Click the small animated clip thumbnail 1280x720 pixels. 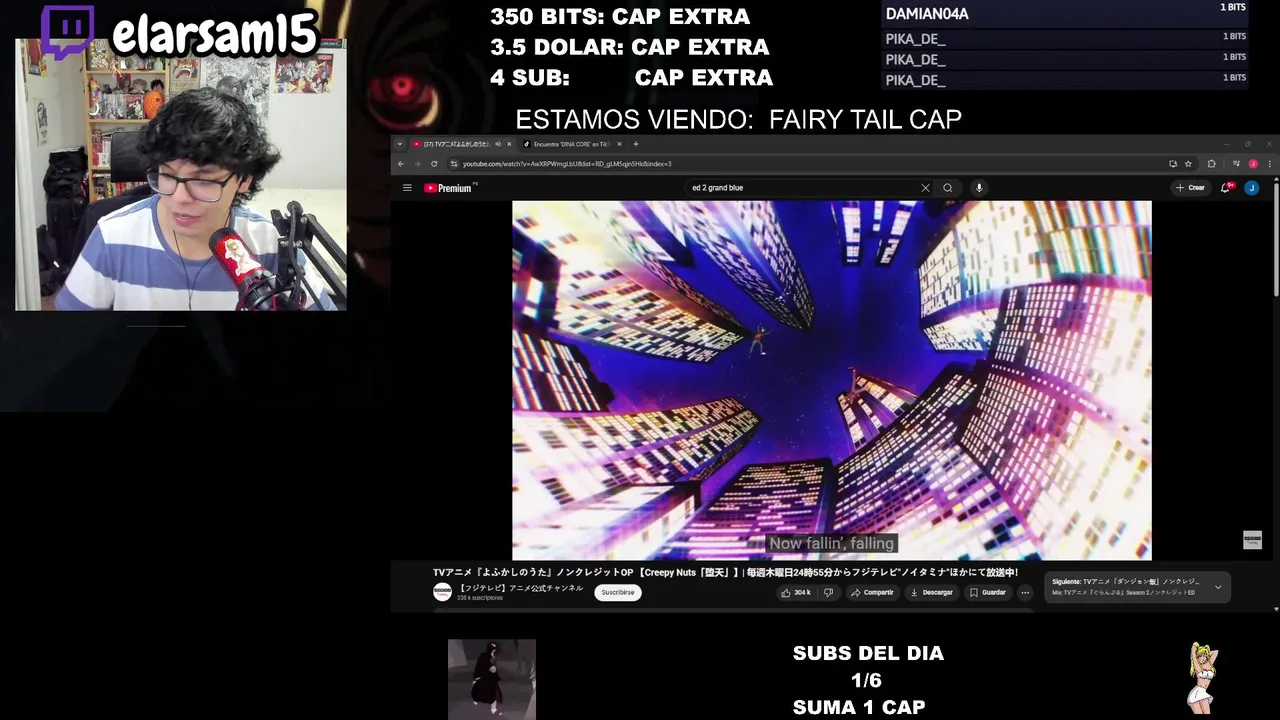[492, 679]
